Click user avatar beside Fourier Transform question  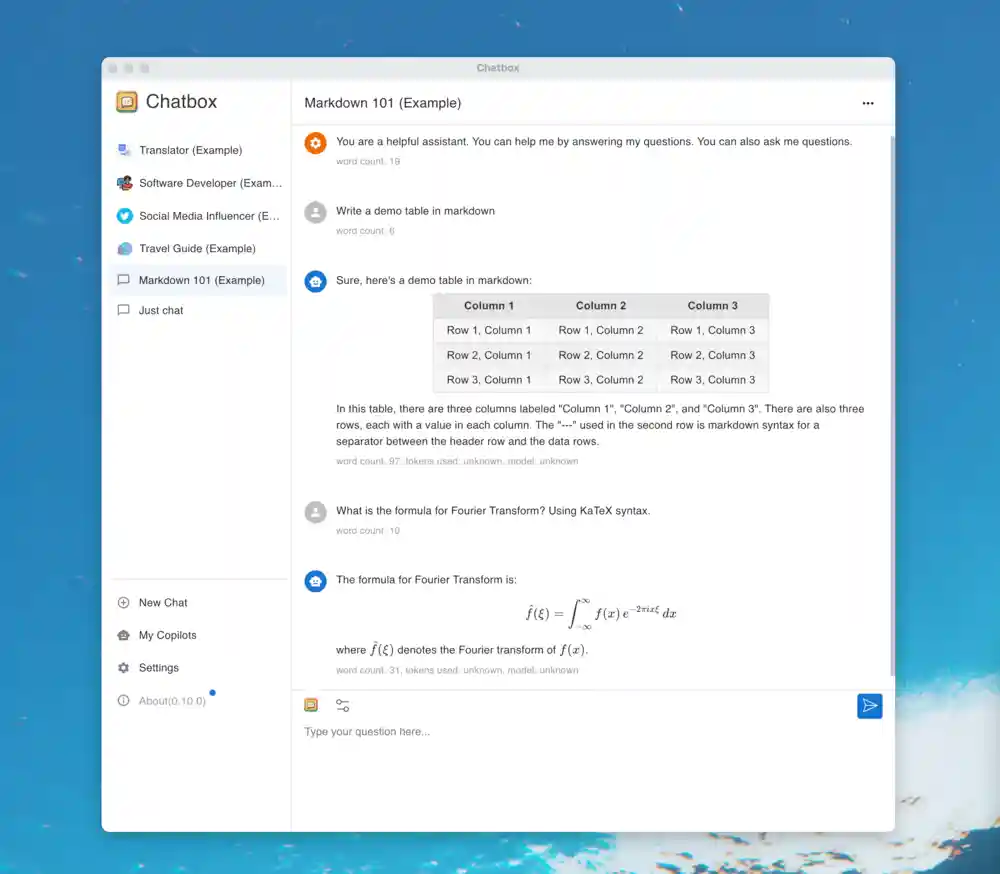(315, 512)
